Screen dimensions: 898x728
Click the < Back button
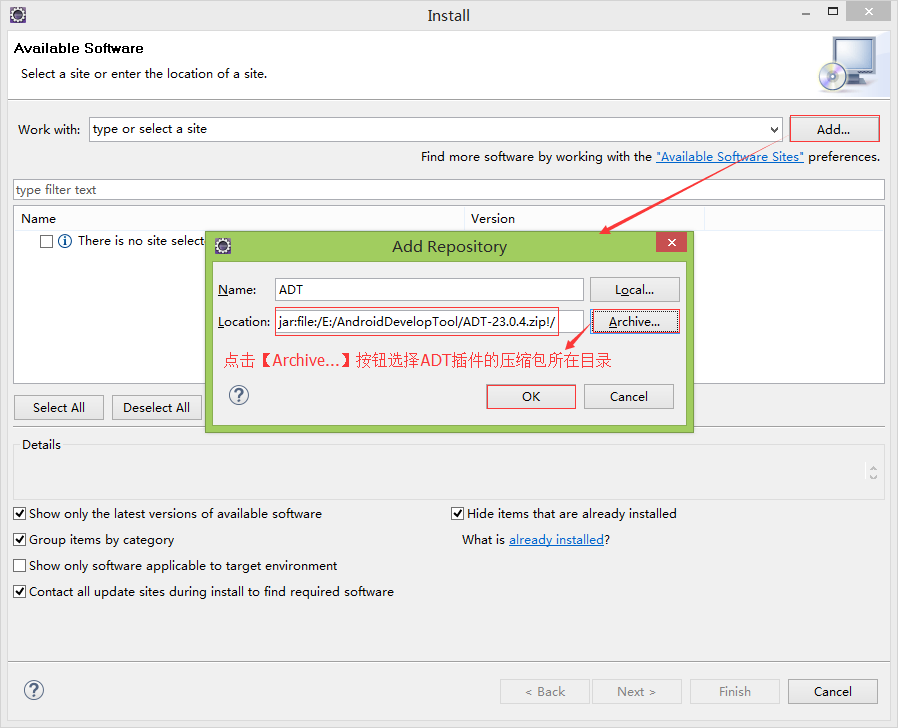(545, 691)
